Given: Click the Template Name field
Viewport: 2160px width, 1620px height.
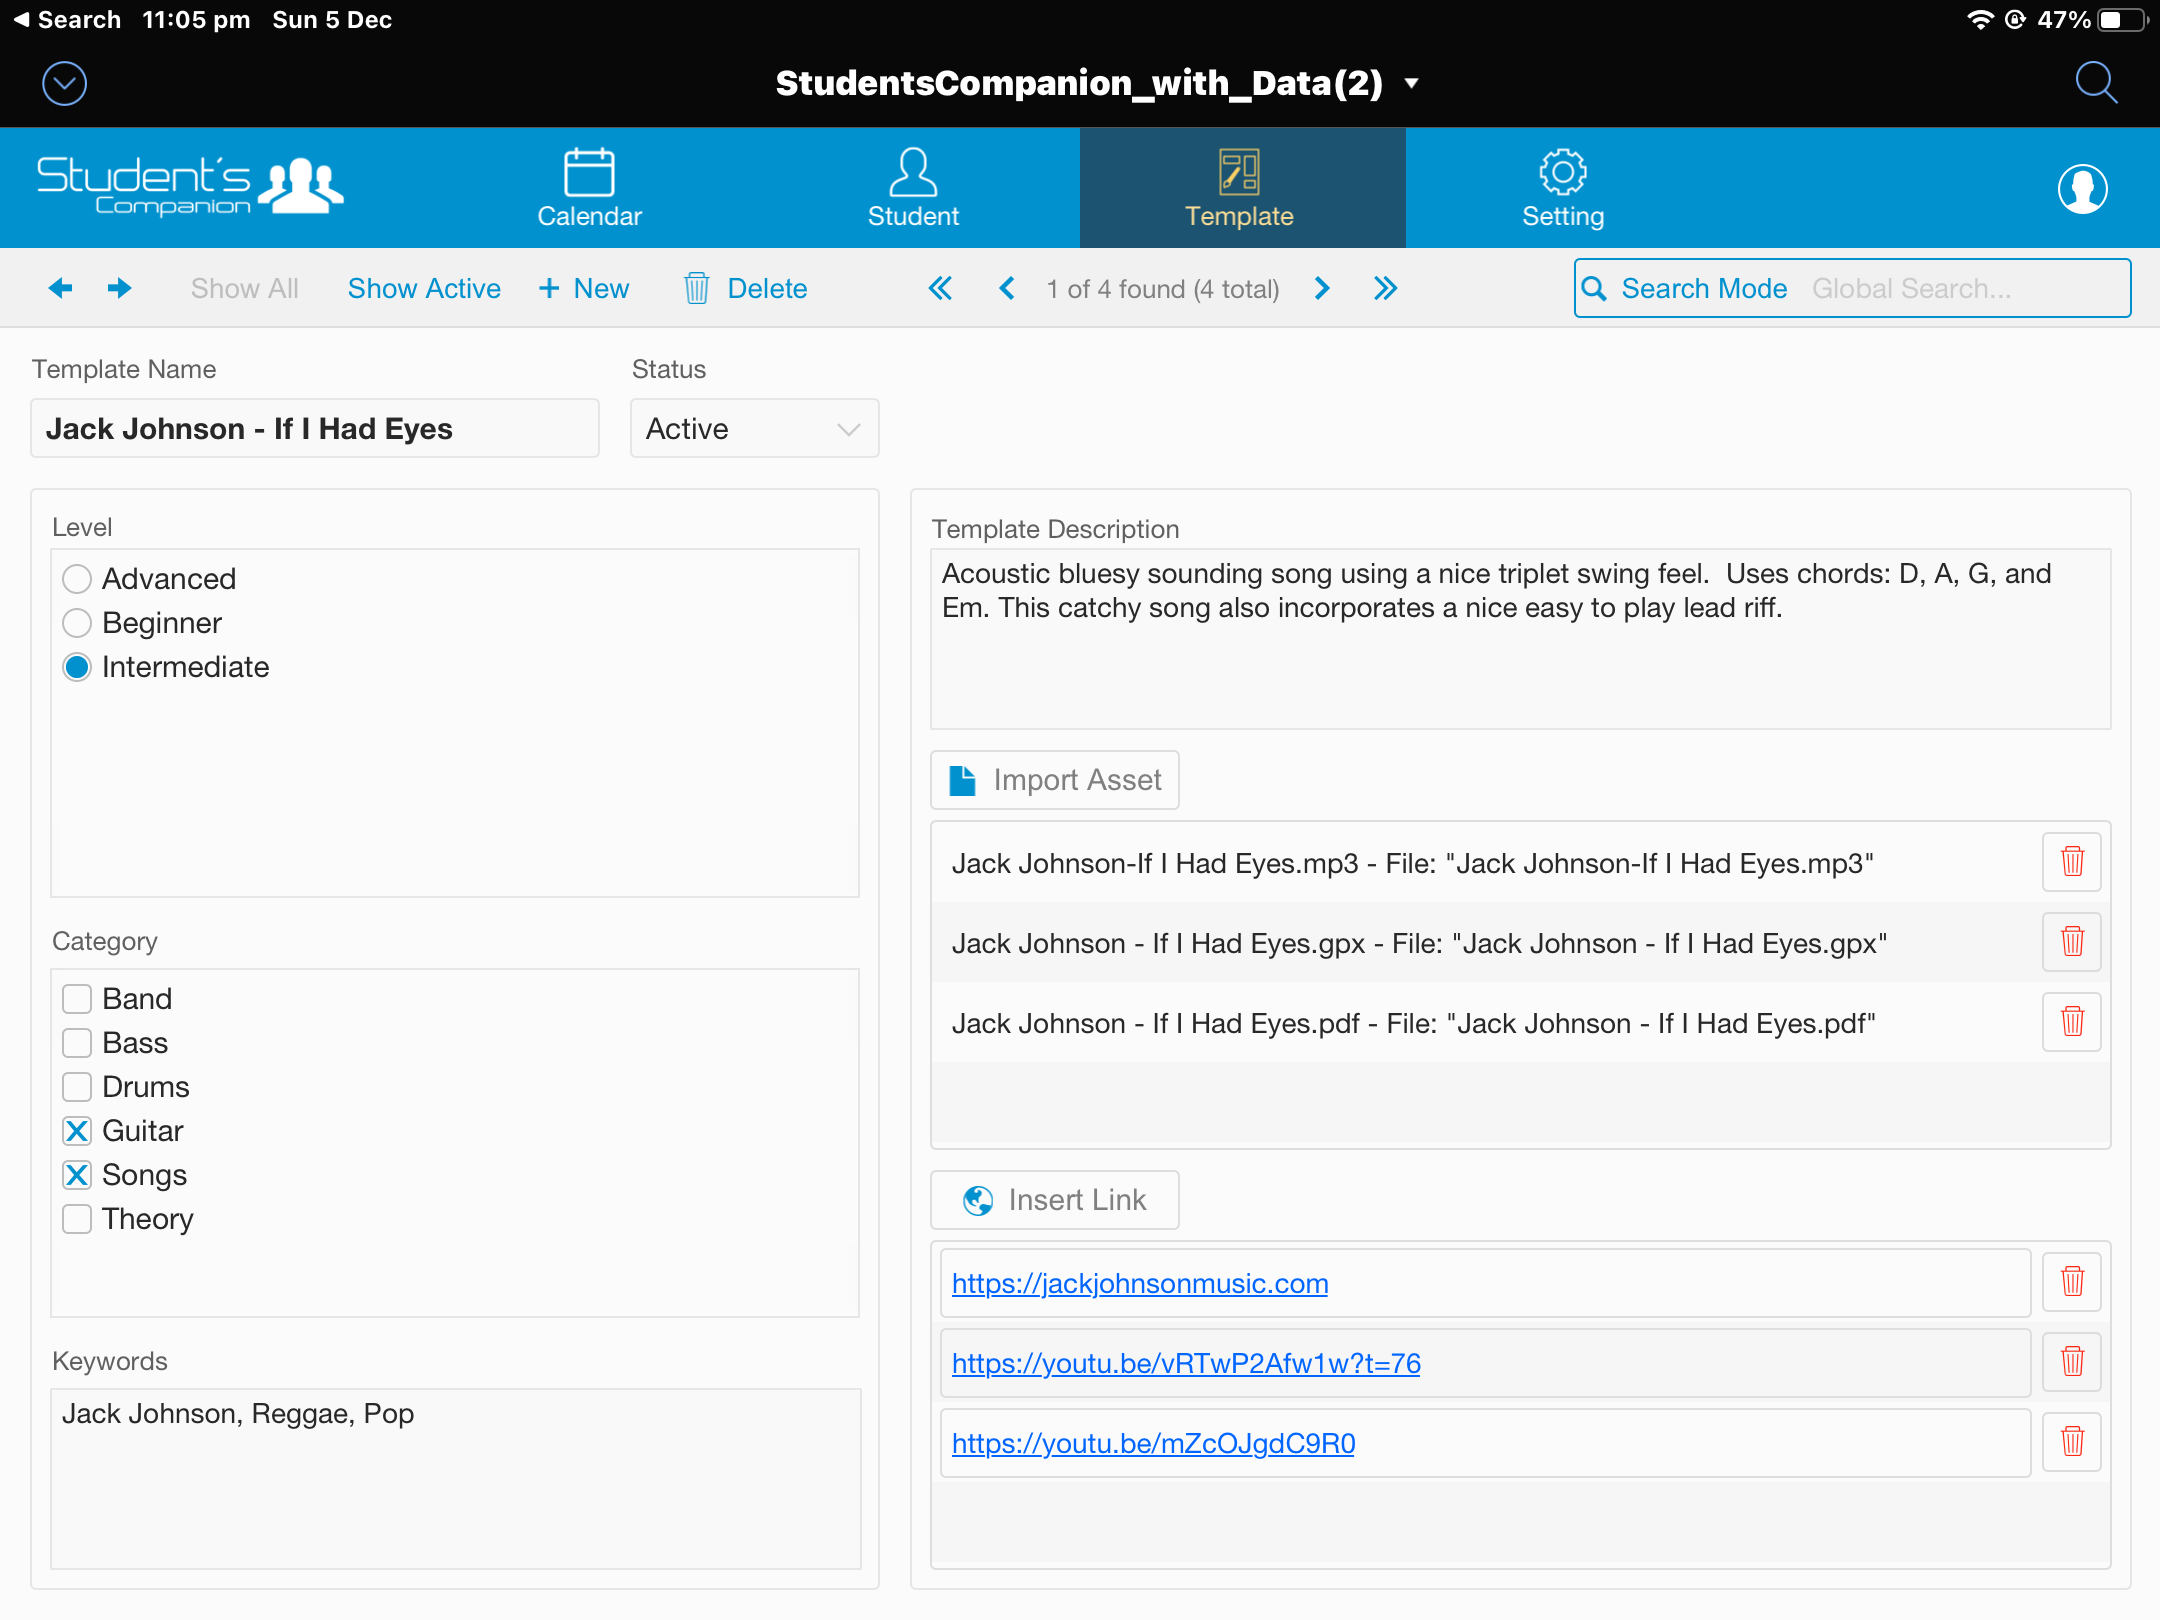Looking at the screenshot, I should coord(315,429).
